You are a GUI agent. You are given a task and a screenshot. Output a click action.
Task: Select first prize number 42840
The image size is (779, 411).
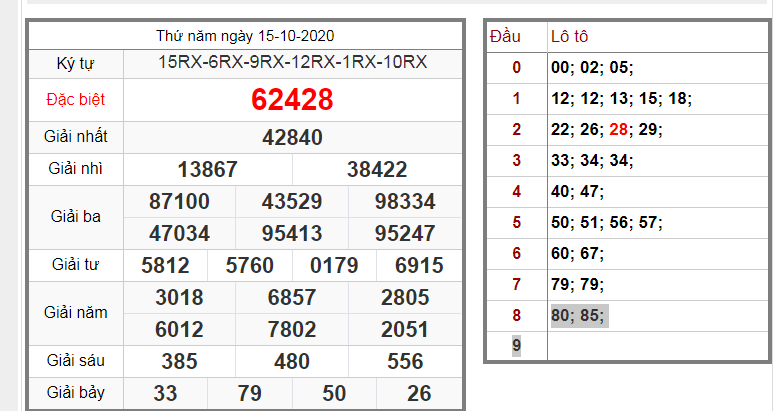click(x=292, y=138)
